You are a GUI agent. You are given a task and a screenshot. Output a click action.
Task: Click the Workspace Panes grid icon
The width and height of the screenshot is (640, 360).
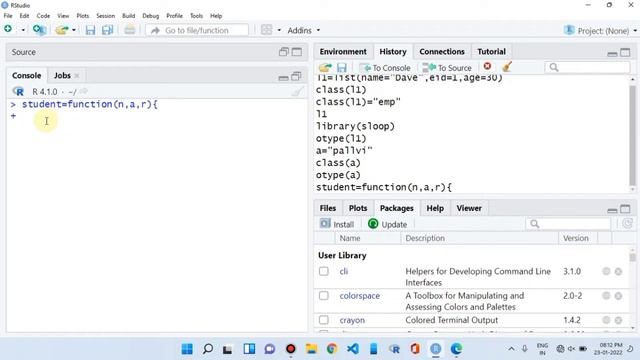pyautogui.click(x=267, y=30)
